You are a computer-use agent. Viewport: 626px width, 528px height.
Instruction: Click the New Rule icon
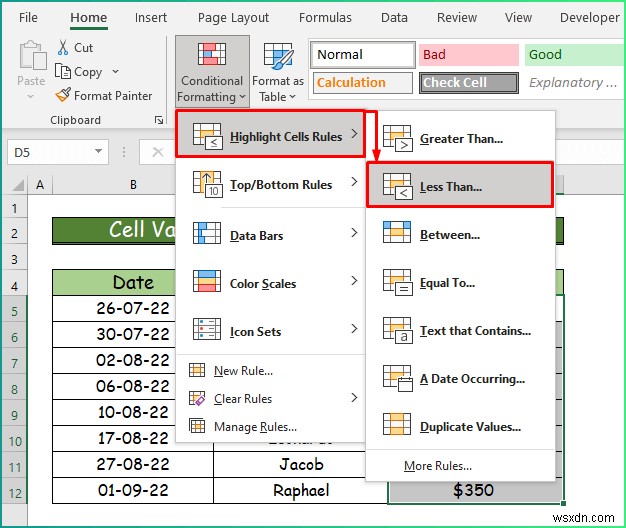pos(197,370)
